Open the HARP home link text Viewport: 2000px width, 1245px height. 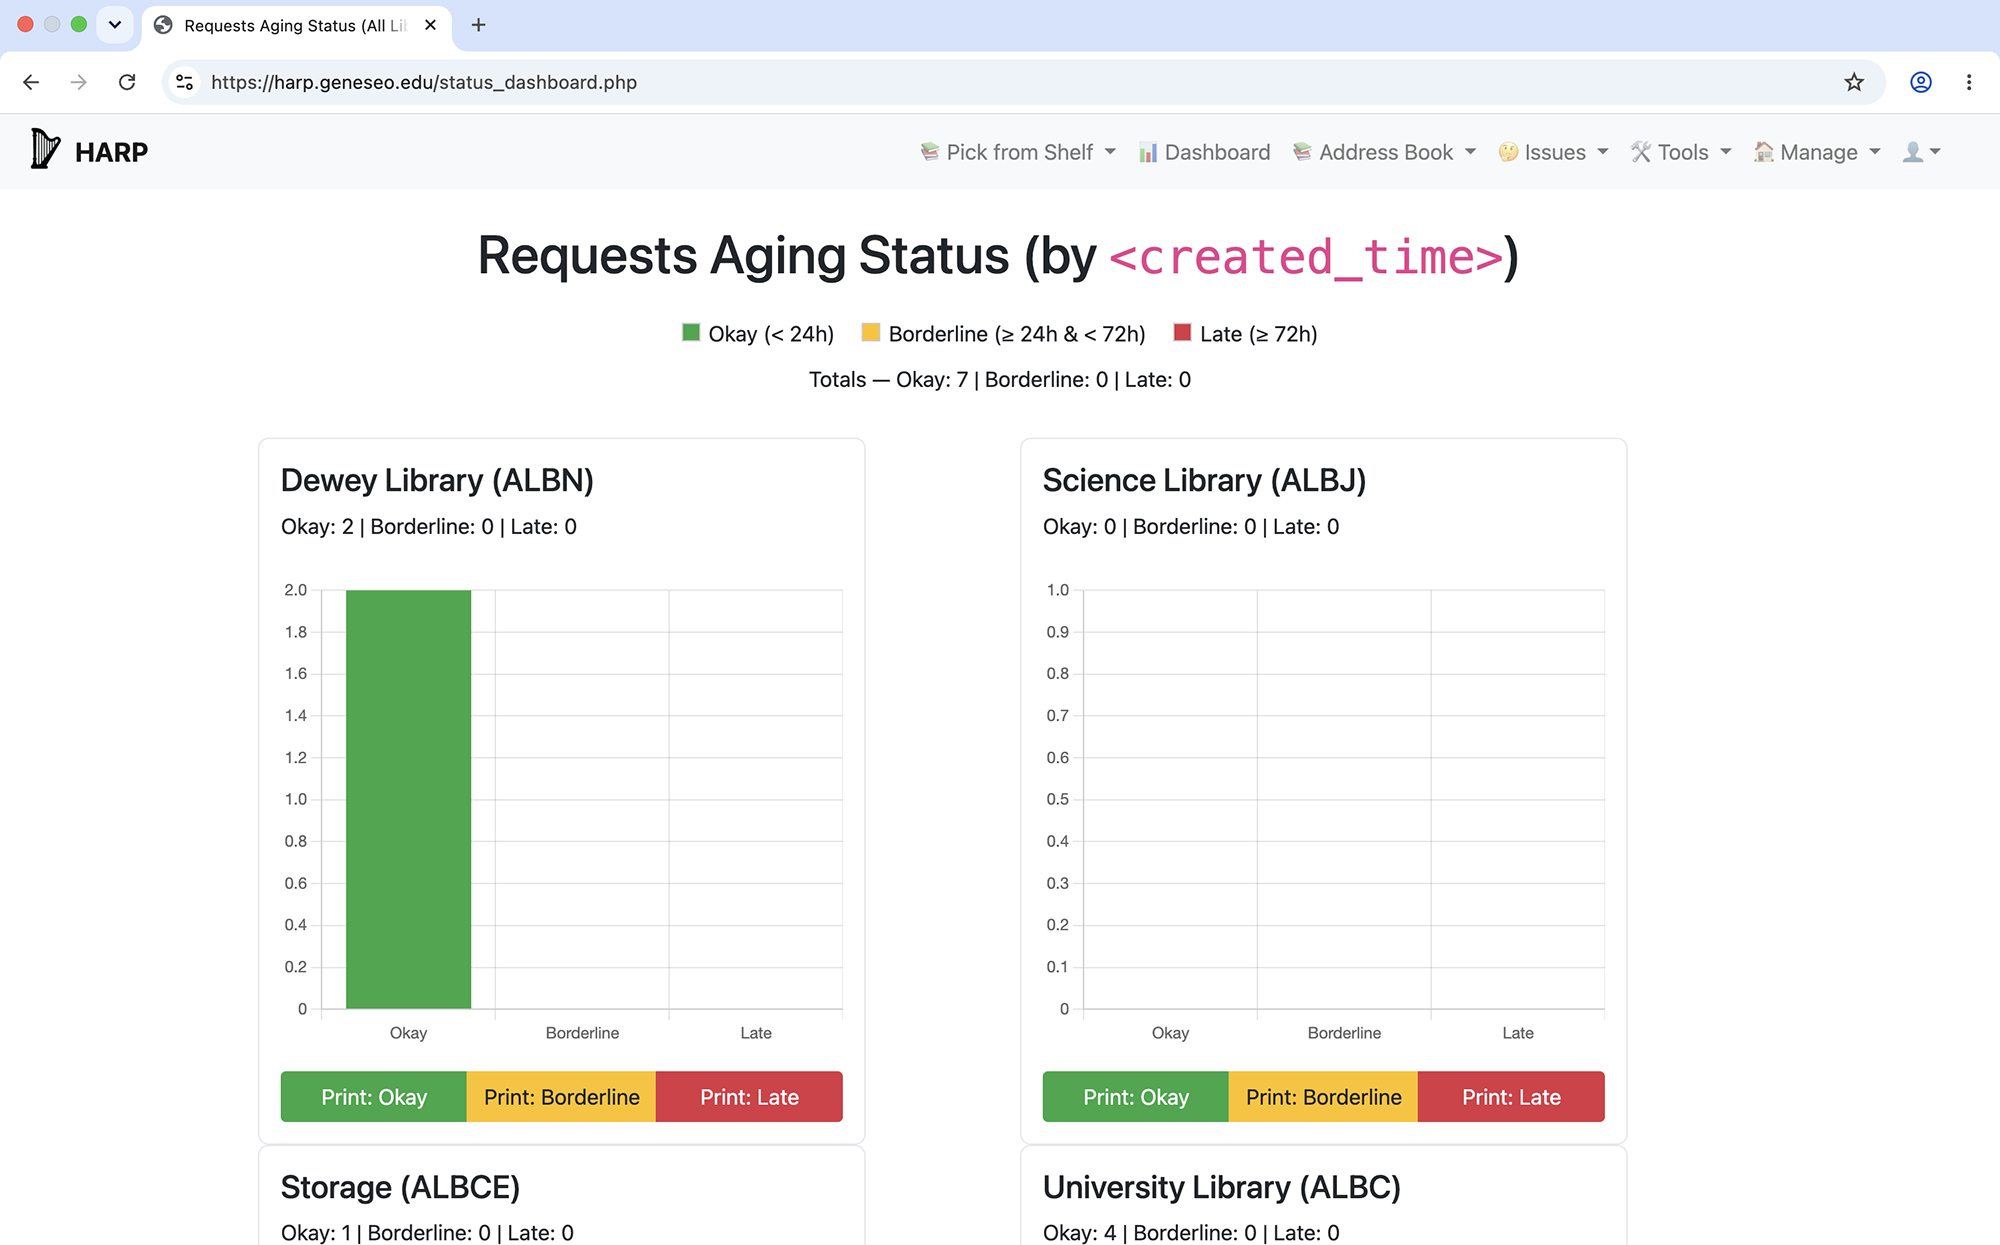coord(111,152)
